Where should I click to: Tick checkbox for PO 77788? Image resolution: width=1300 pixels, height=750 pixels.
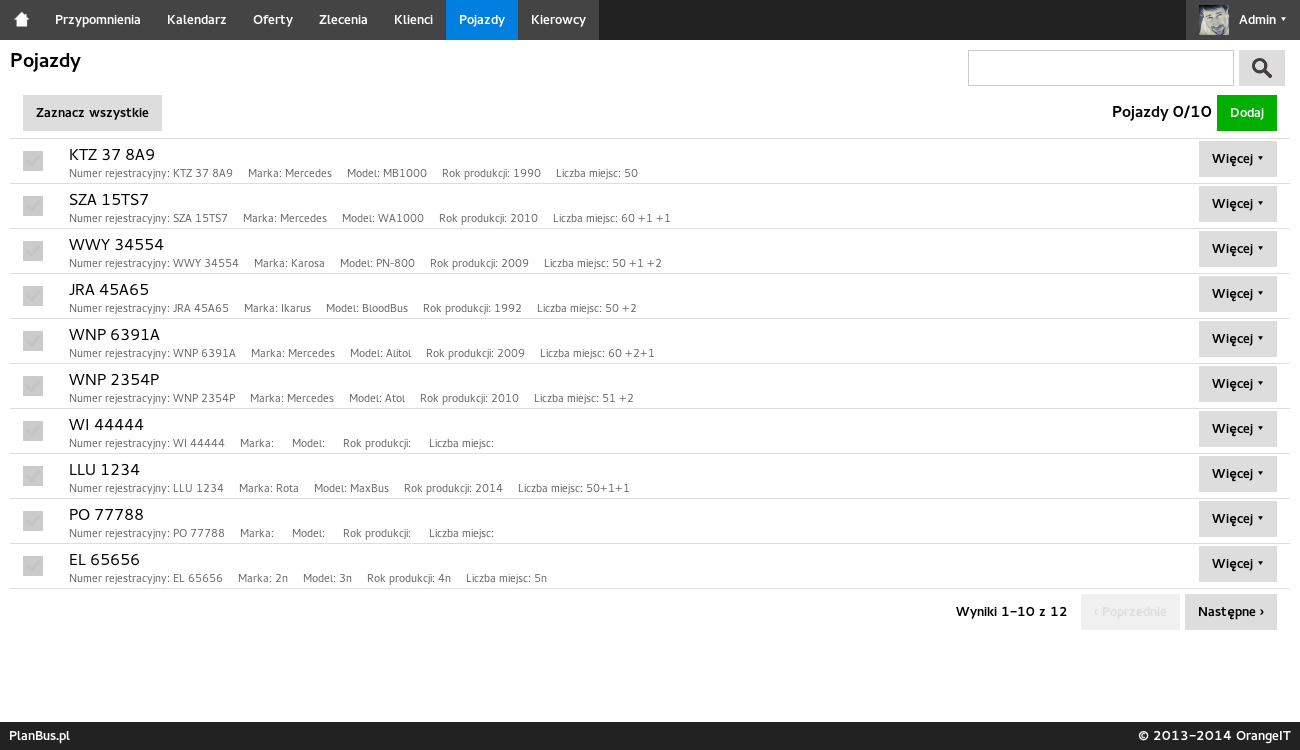[33, 521]
